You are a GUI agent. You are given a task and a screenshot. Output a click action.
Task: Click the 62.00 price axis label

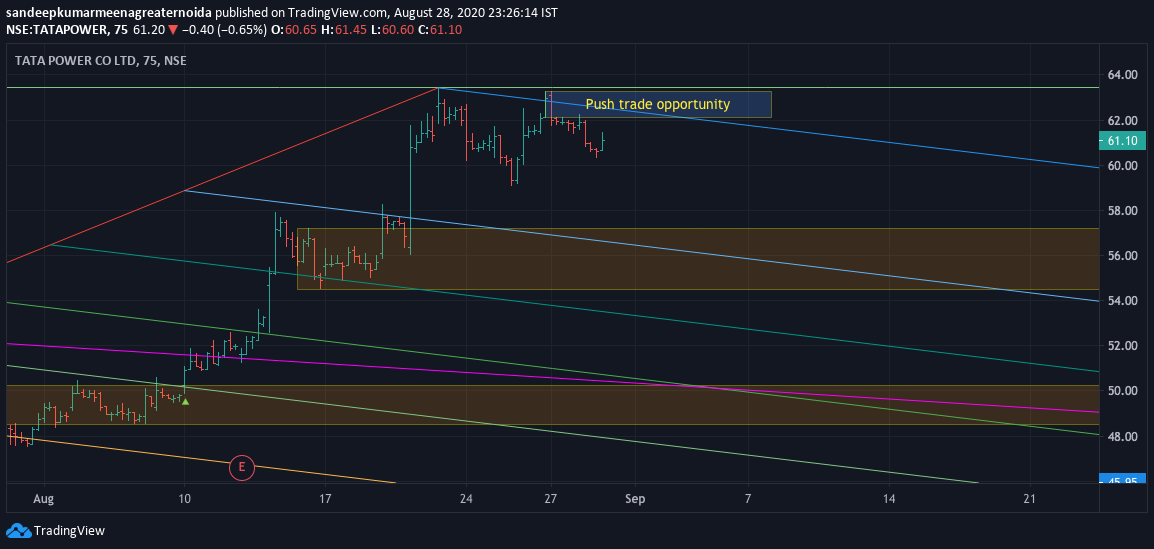1123,121
